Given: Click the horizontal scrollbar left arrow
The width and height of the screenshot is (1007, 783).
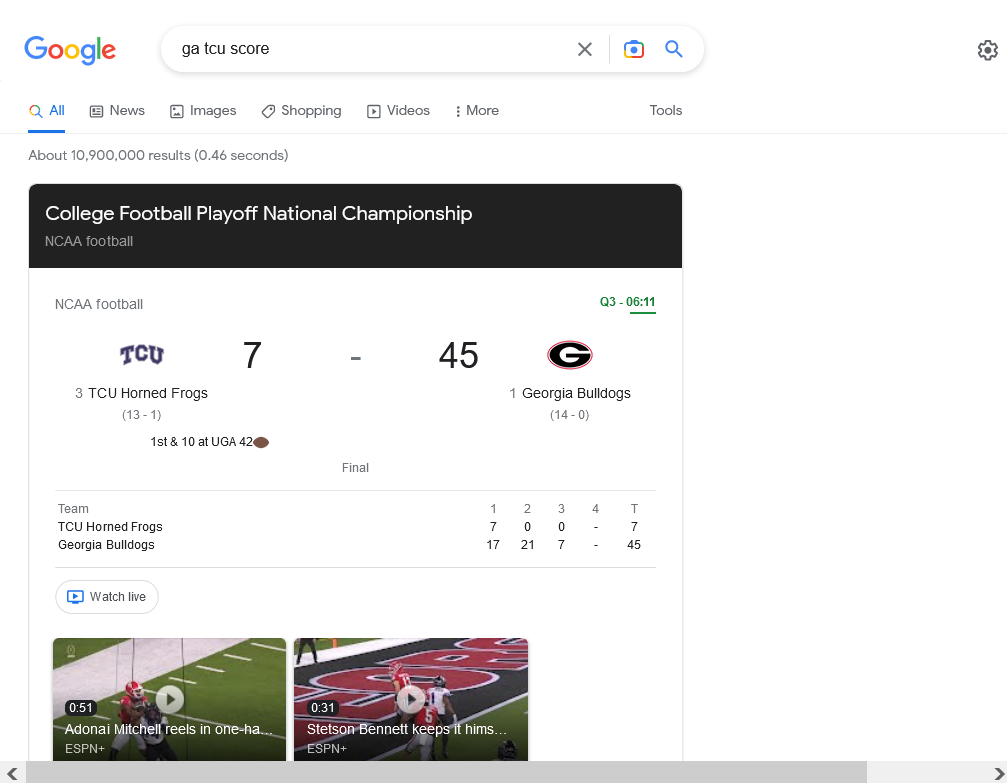Looking at the screenshot, I should [12, 772].
